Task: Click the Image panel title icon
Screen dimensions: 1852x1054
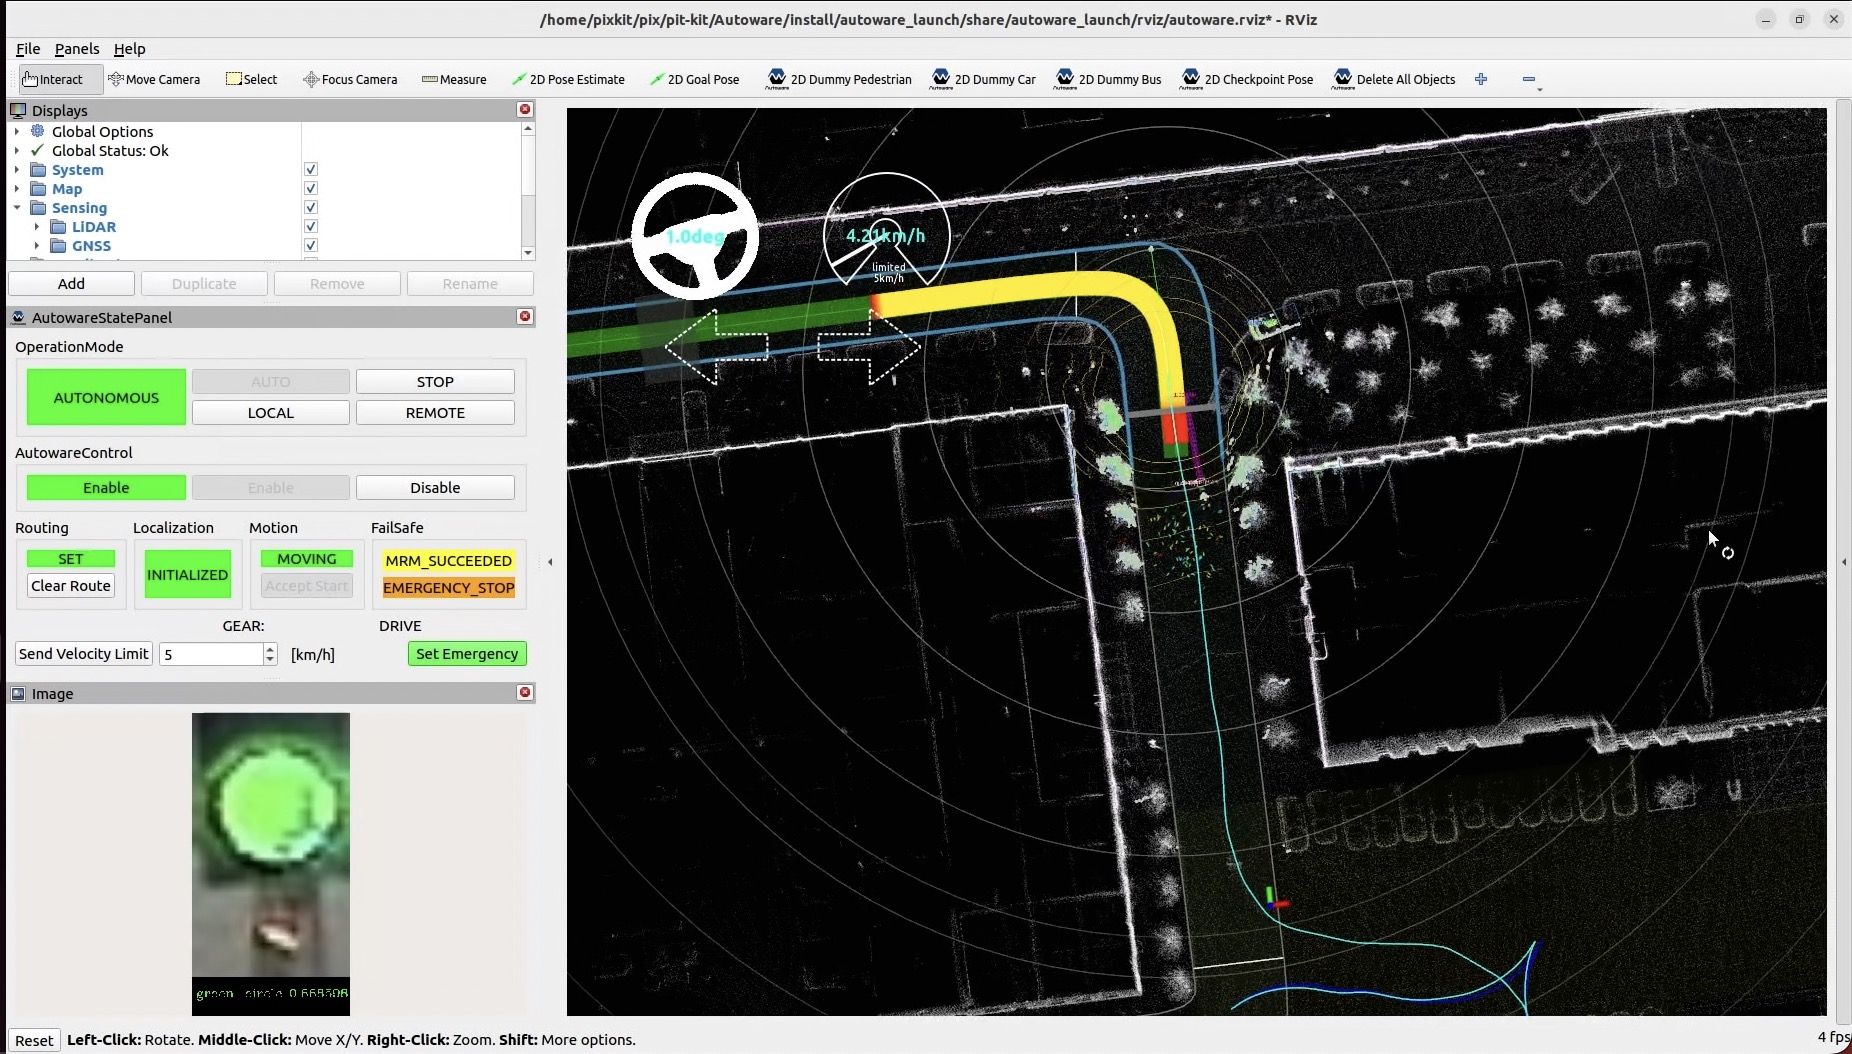Action: coord(18,693)
